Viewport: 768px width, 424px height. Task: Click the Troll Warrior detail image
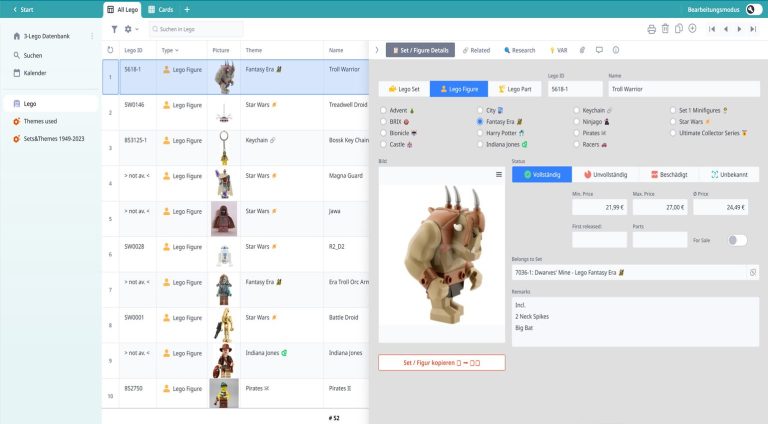click(442, 255)
